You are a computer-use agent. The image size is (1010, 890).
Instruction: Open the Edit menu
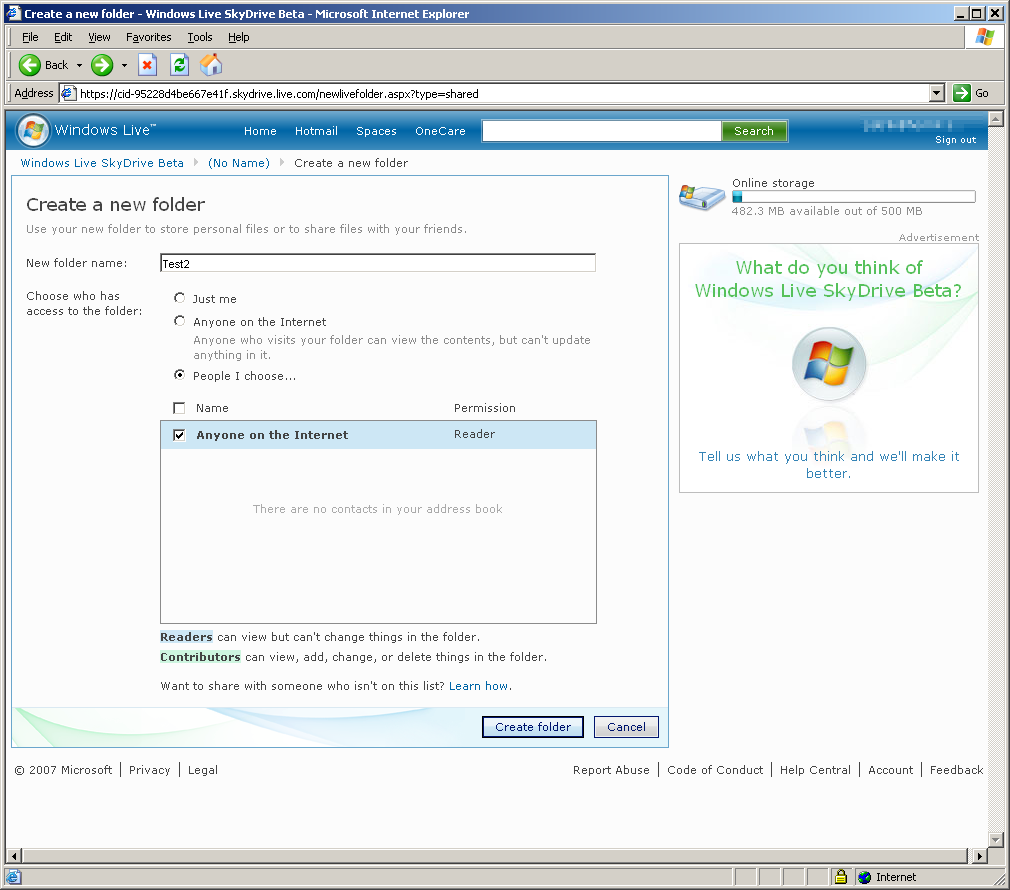(63, 37)
